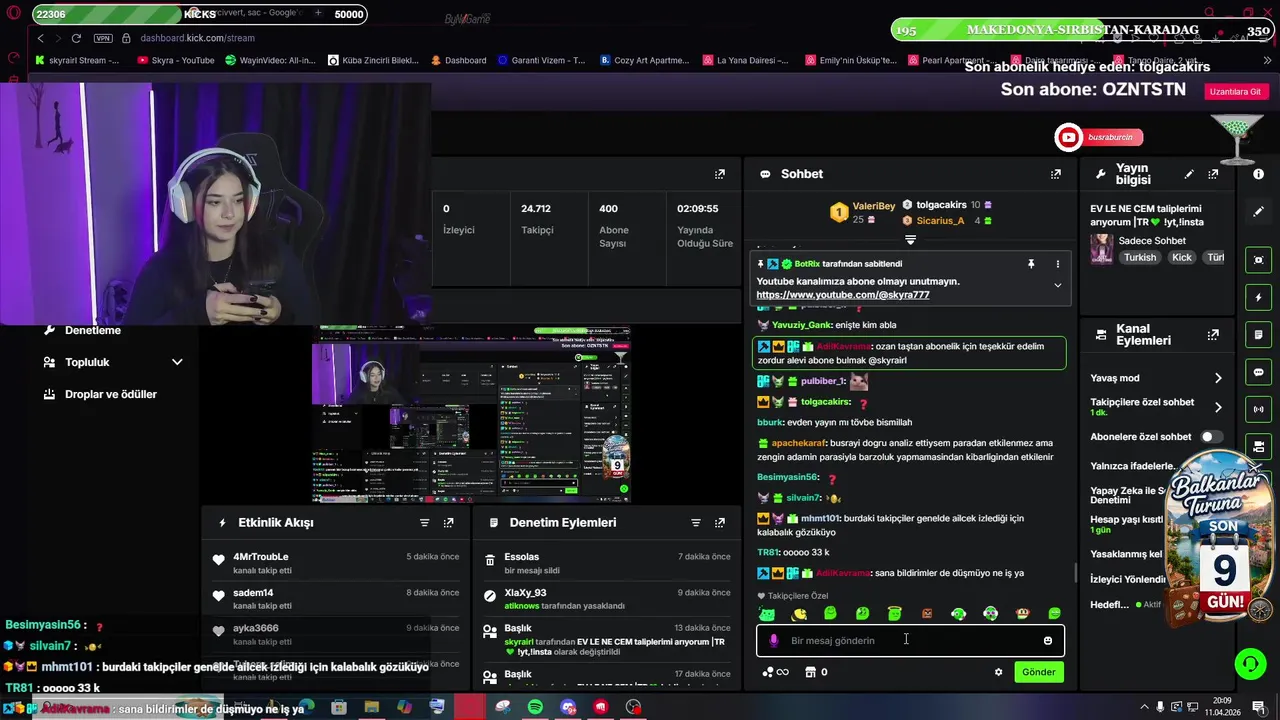This screenshot has height=720, width=1280.
Task: Pop out the Etkinlik Akışı panel
Action: point(448,523)
